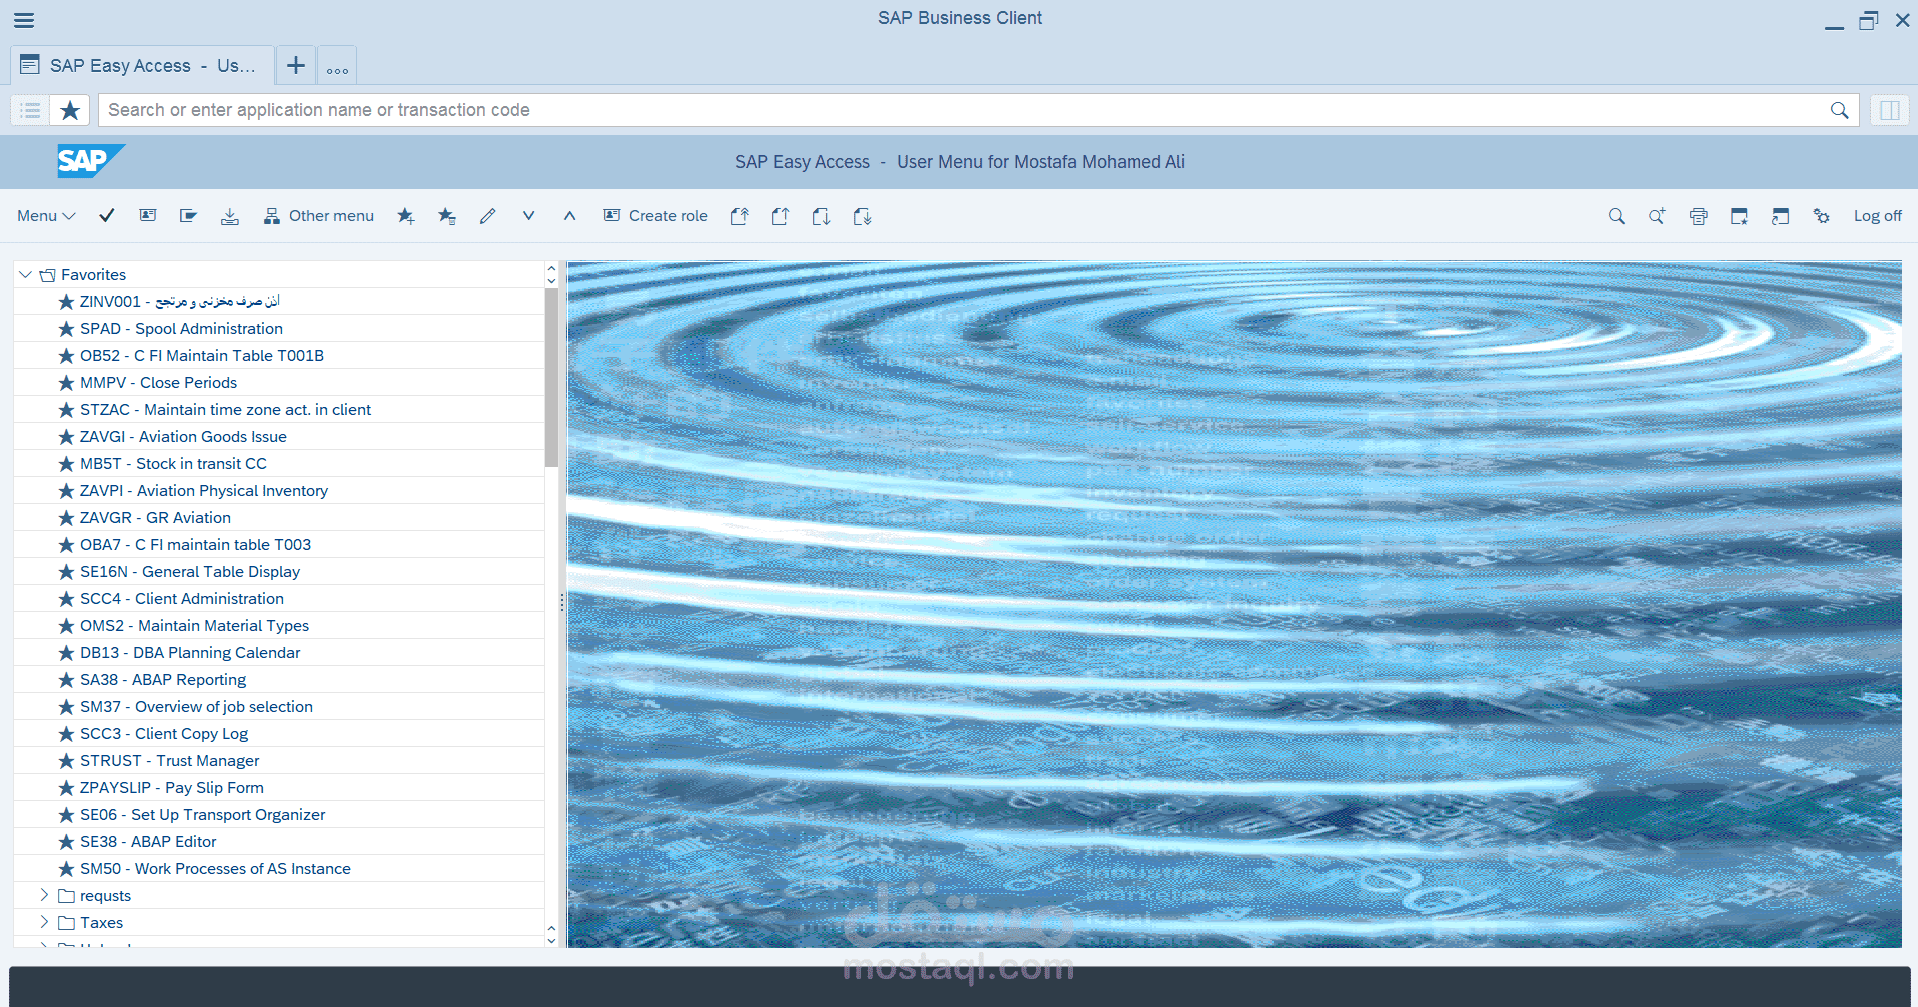Click the tree scrollbar down arrow
Screen dimensions: 1918x1007
(551, 939)
